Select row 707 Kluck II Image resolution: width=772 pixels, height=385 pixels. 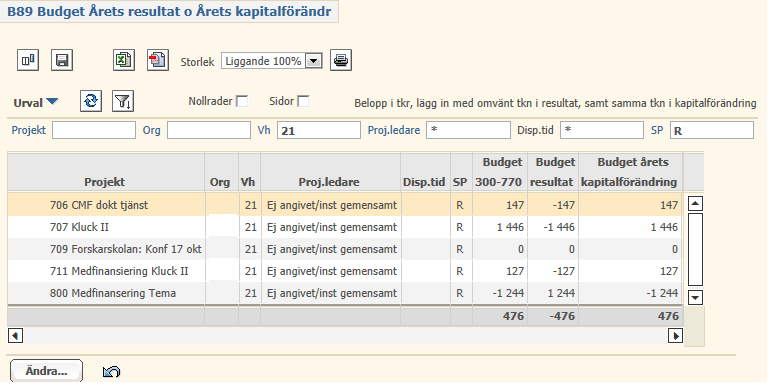tap(344, 227)
